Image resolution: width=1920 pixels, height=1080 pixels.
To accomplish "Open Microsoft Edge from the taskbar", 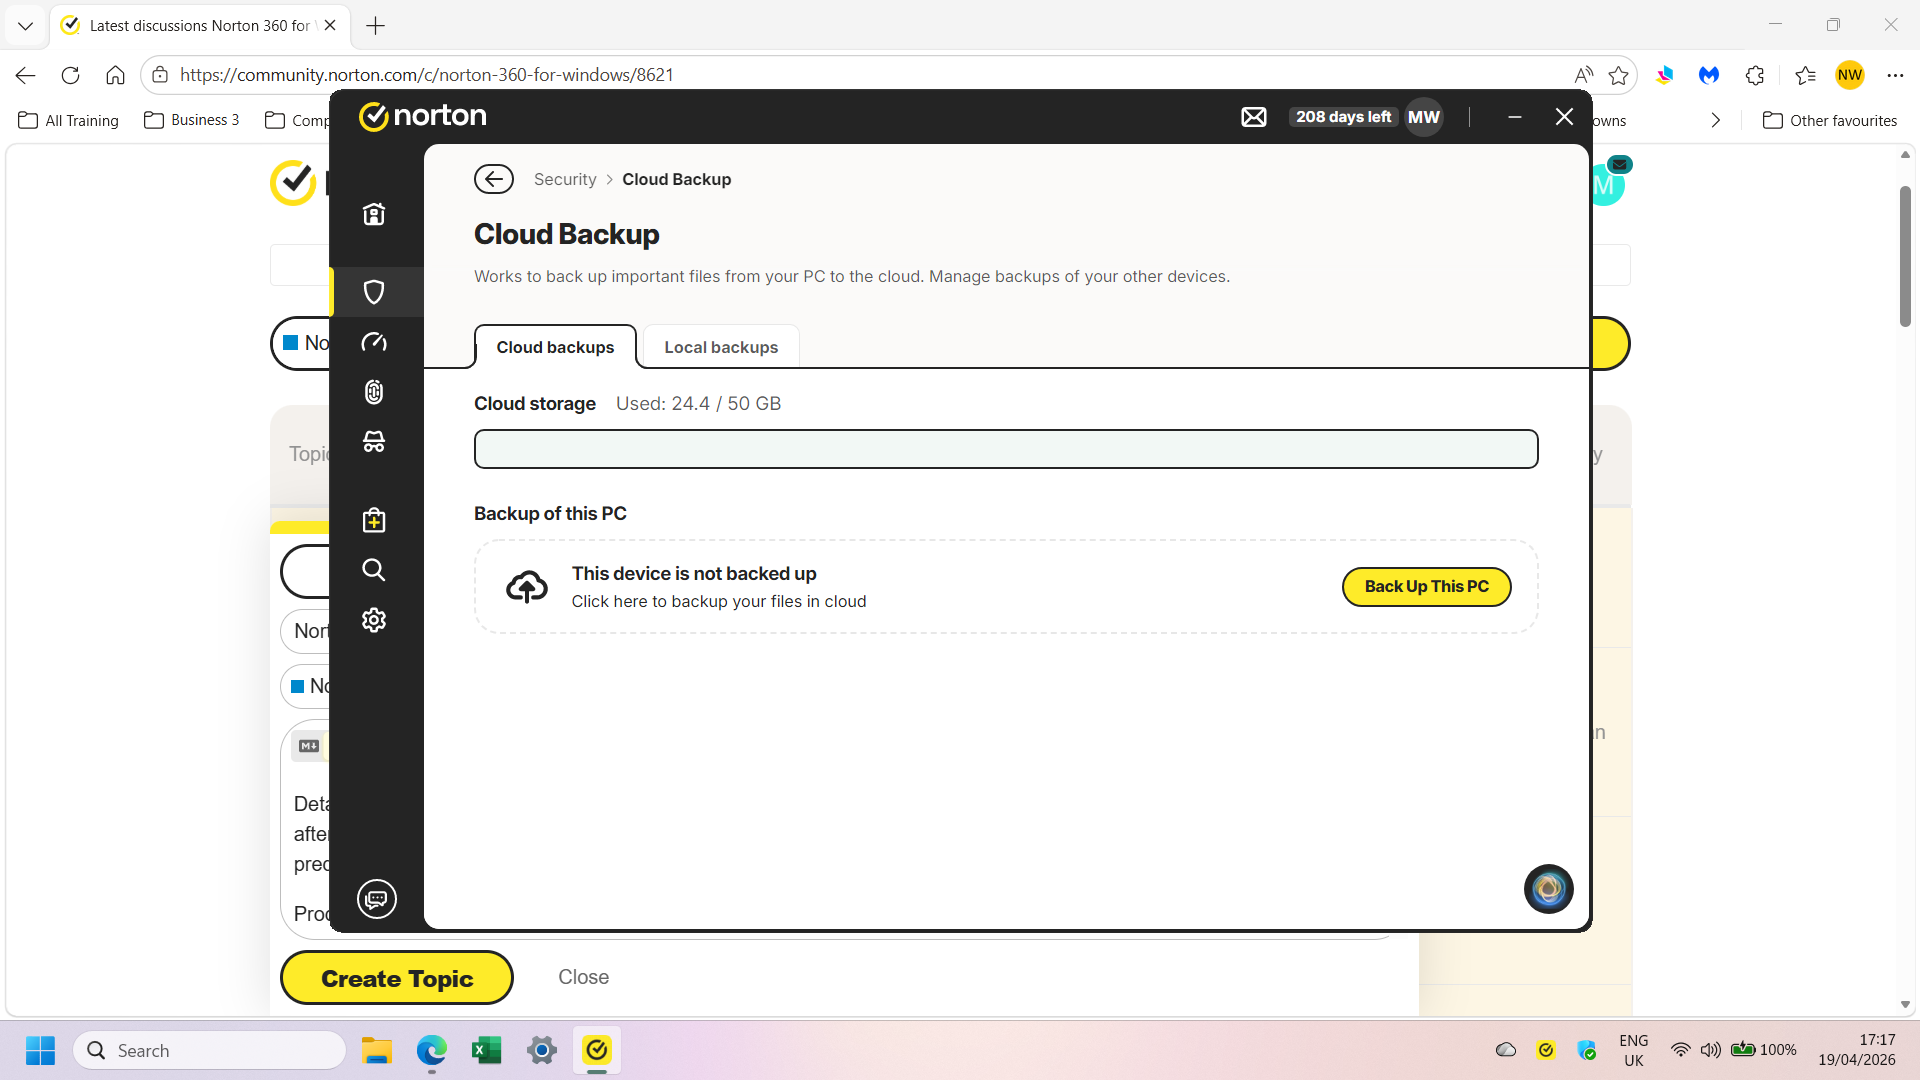I will pyautogui.click(x=432, y=1050).
